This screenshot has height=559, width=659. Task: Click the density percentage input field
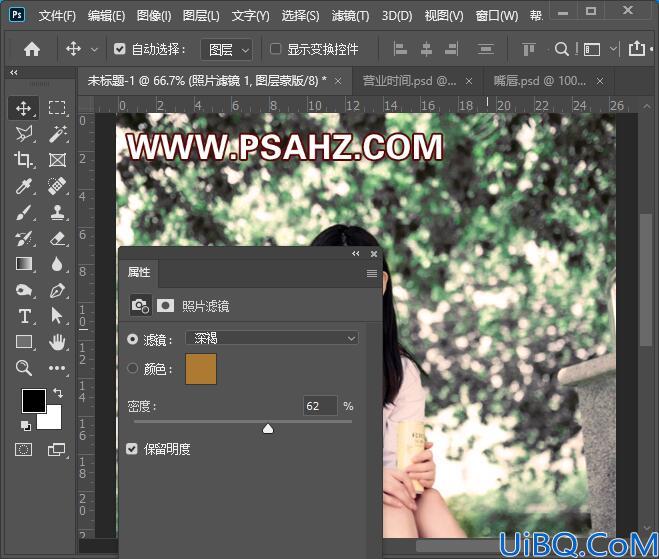coord(320,406)
